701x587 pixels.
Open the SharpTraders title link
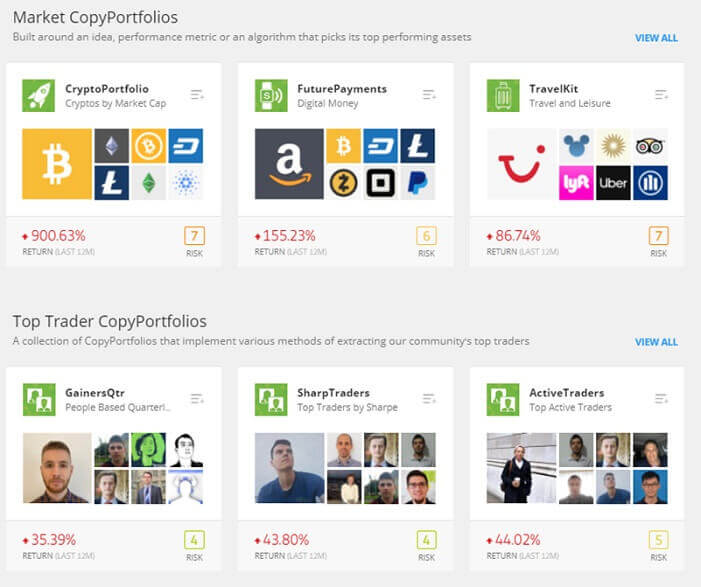coord(334,393)
